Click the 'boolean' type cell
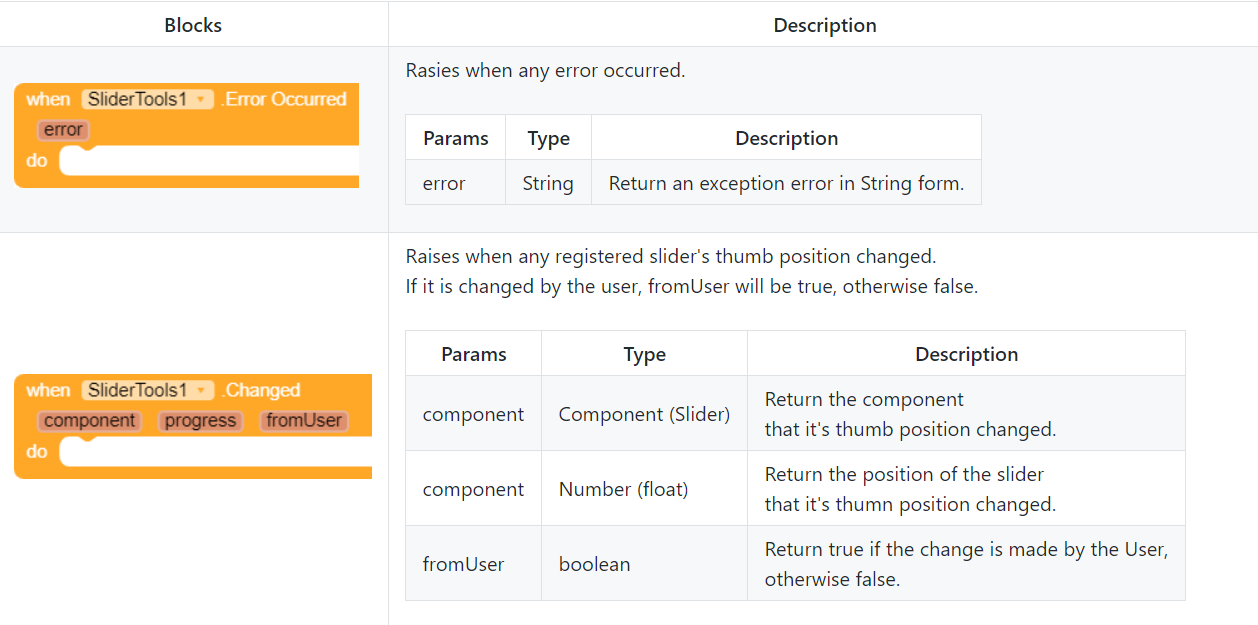This screenshot has height=625, width=1258. click(594, 564)
